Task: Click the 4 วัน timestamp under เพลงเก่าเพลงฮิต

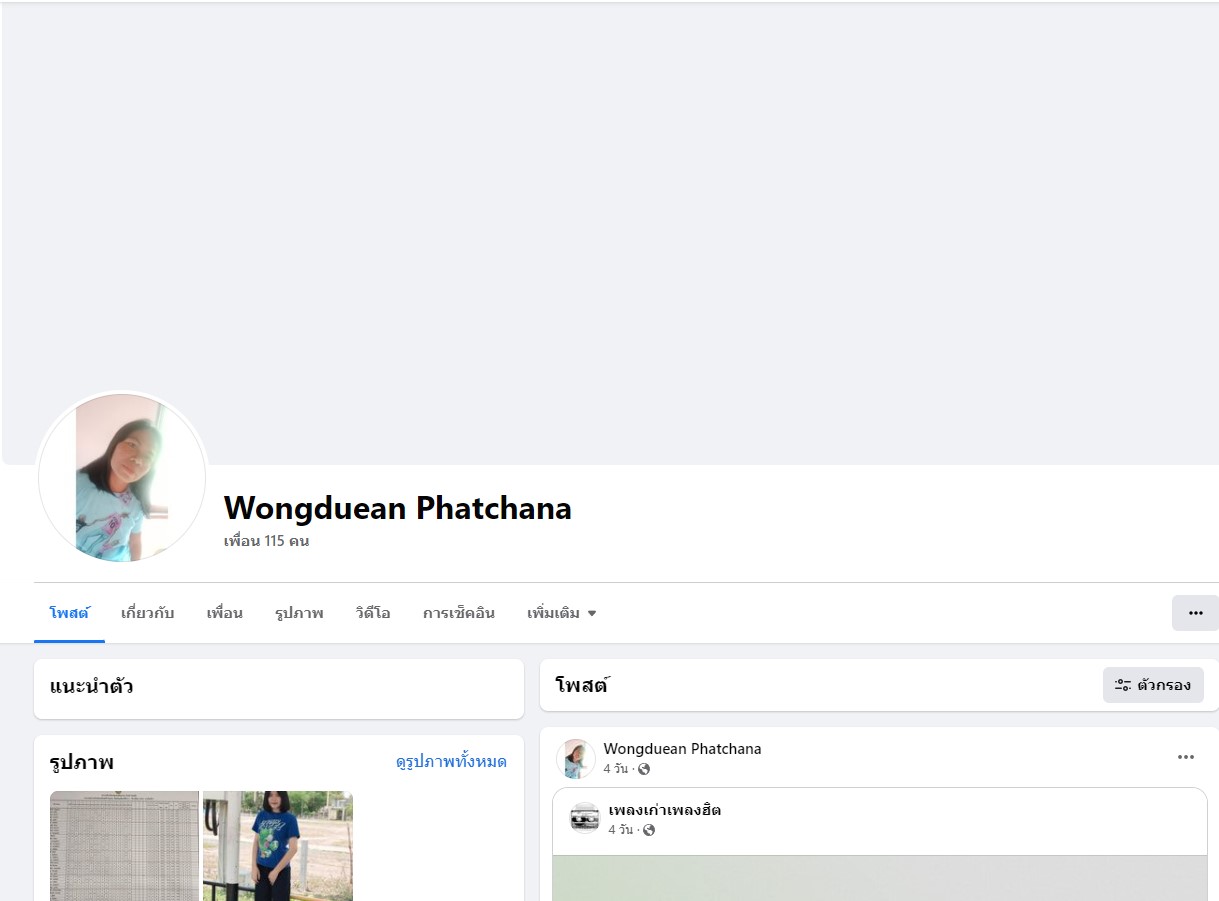Action: tap(620, 830)
